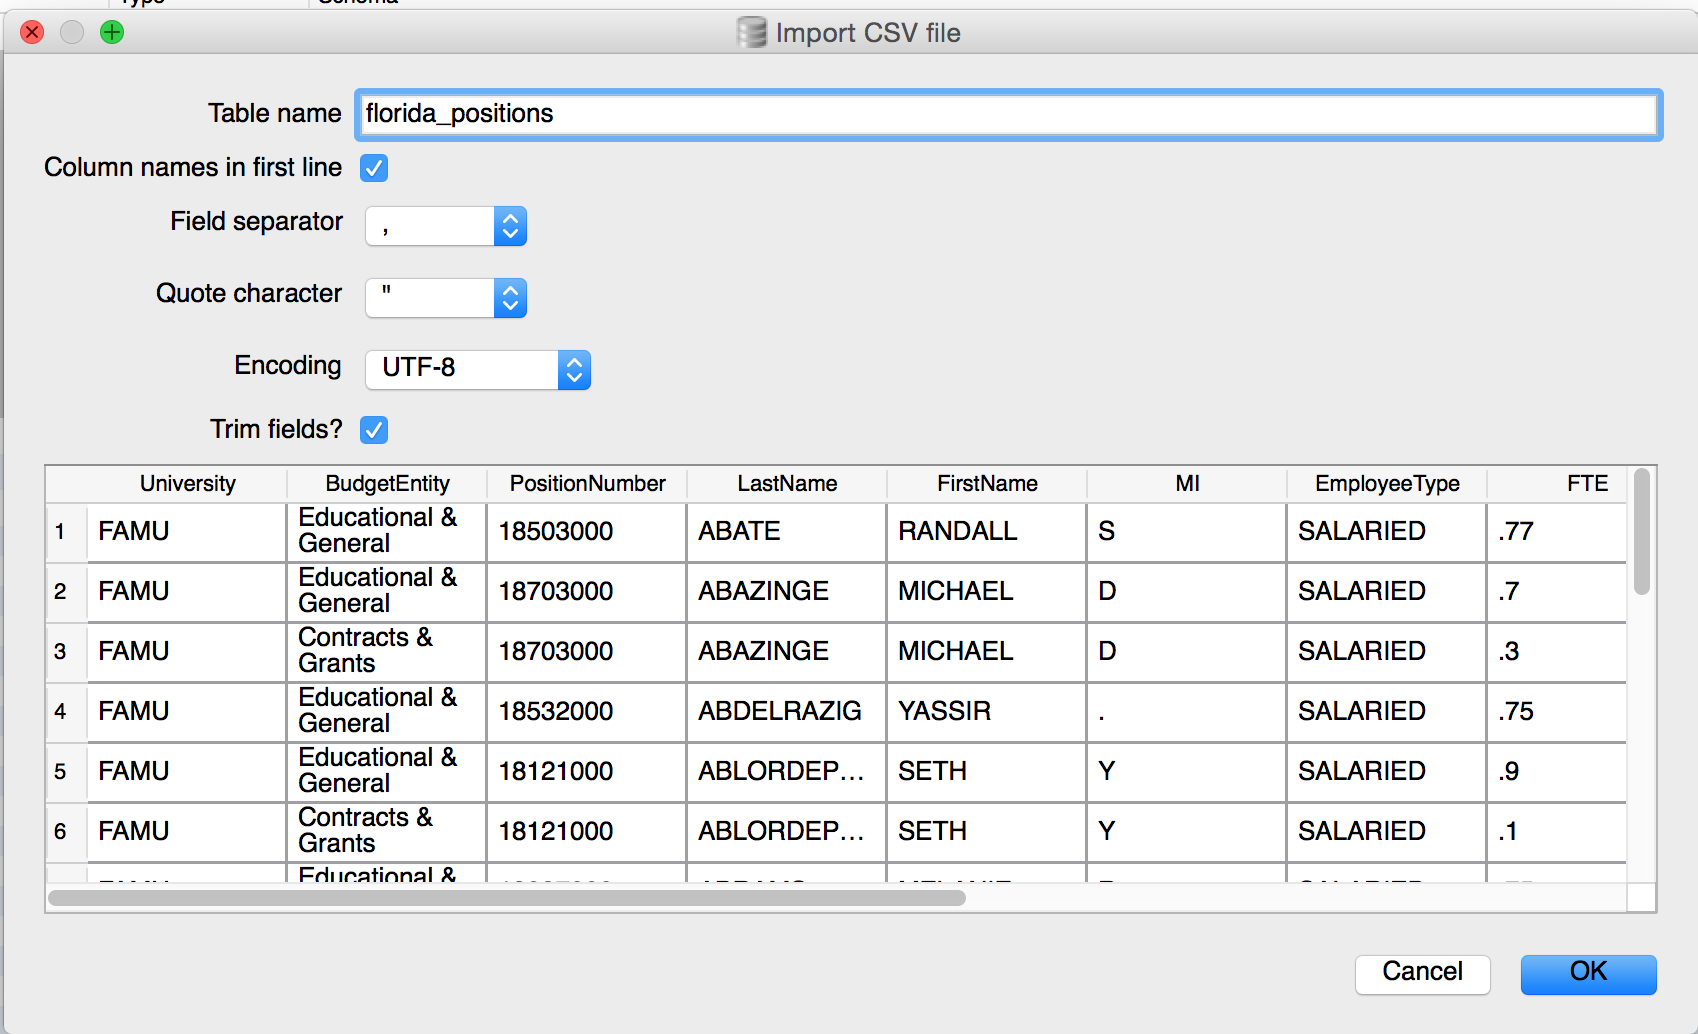Viewport: 1698px width, 1034px height.
Task: Click the Table name input field
Action: (x=1008, y=114)
